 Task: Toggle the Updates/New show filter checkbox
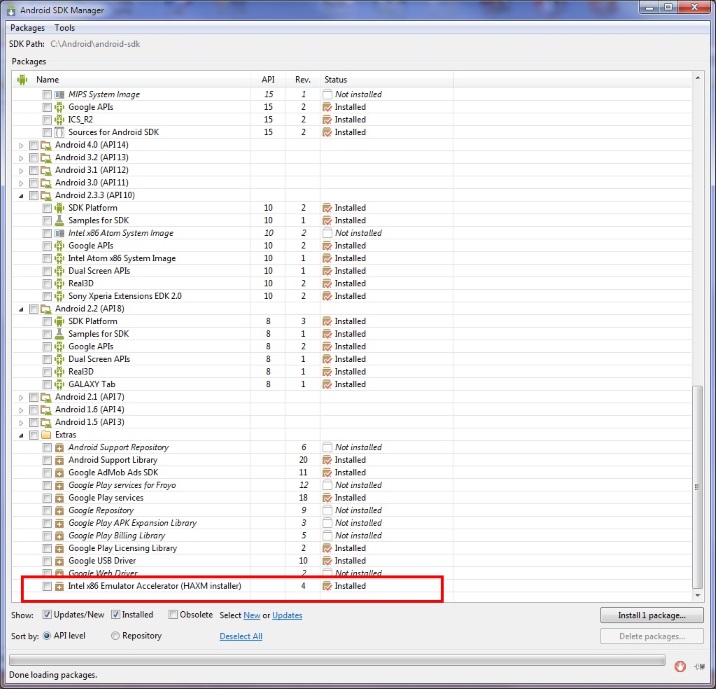click(x=47, y=615)
